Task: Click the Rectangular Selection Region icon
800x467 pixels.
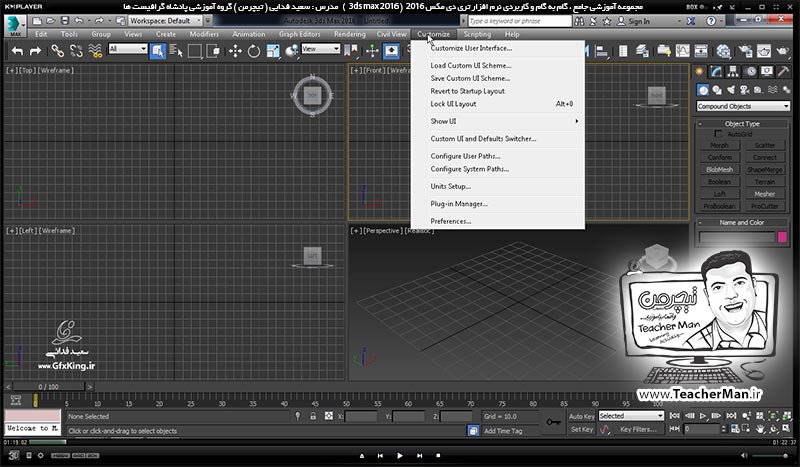Action: (x=194, y=51)
